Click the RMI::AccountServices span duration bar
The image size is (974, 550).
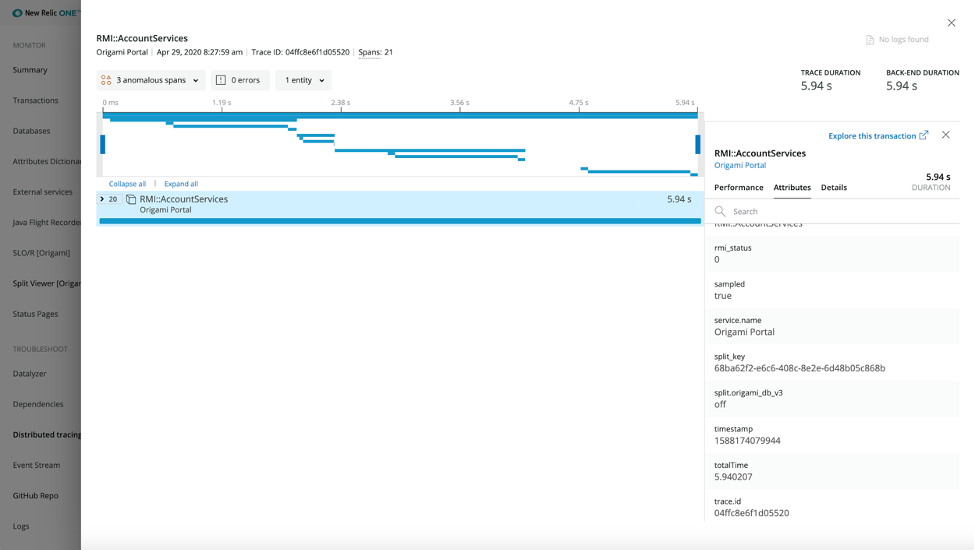[400, 221]
